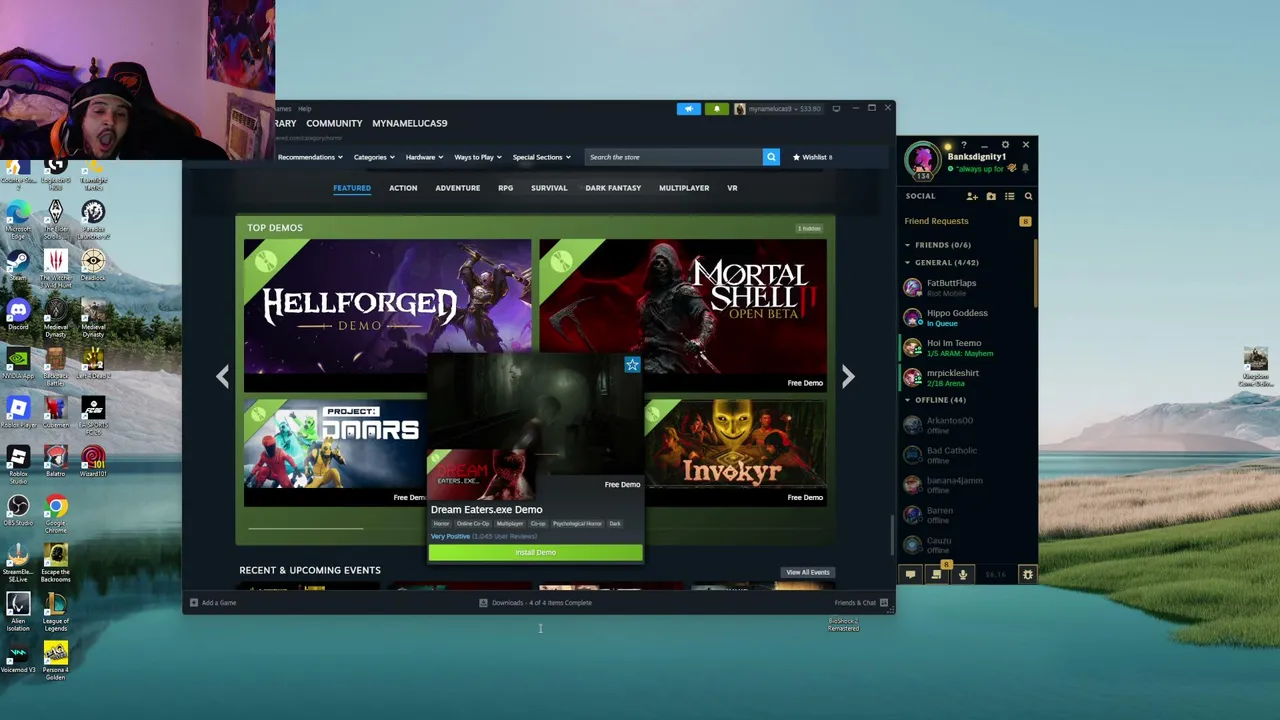Select the SURVIVAL tab

(549, 188)
